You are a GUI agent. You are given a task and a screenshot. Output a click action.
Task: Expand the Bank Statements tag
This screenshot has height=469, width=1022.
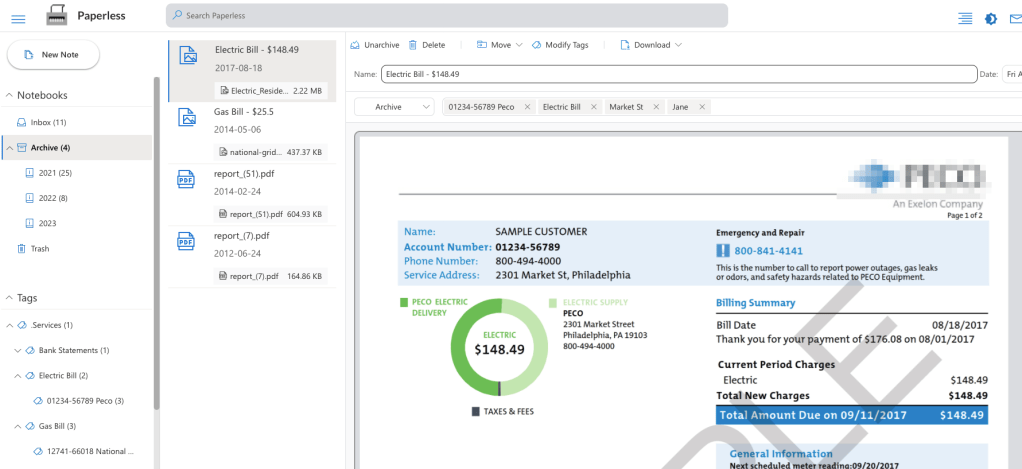click(x=17, y=350)
